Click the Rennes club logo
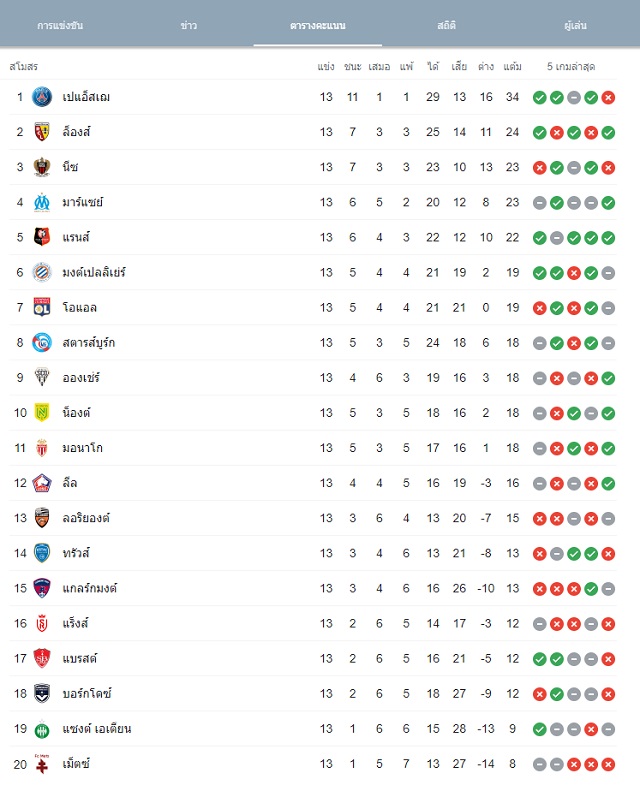Viewport: 640px width, 785px height. coord(42,237)
